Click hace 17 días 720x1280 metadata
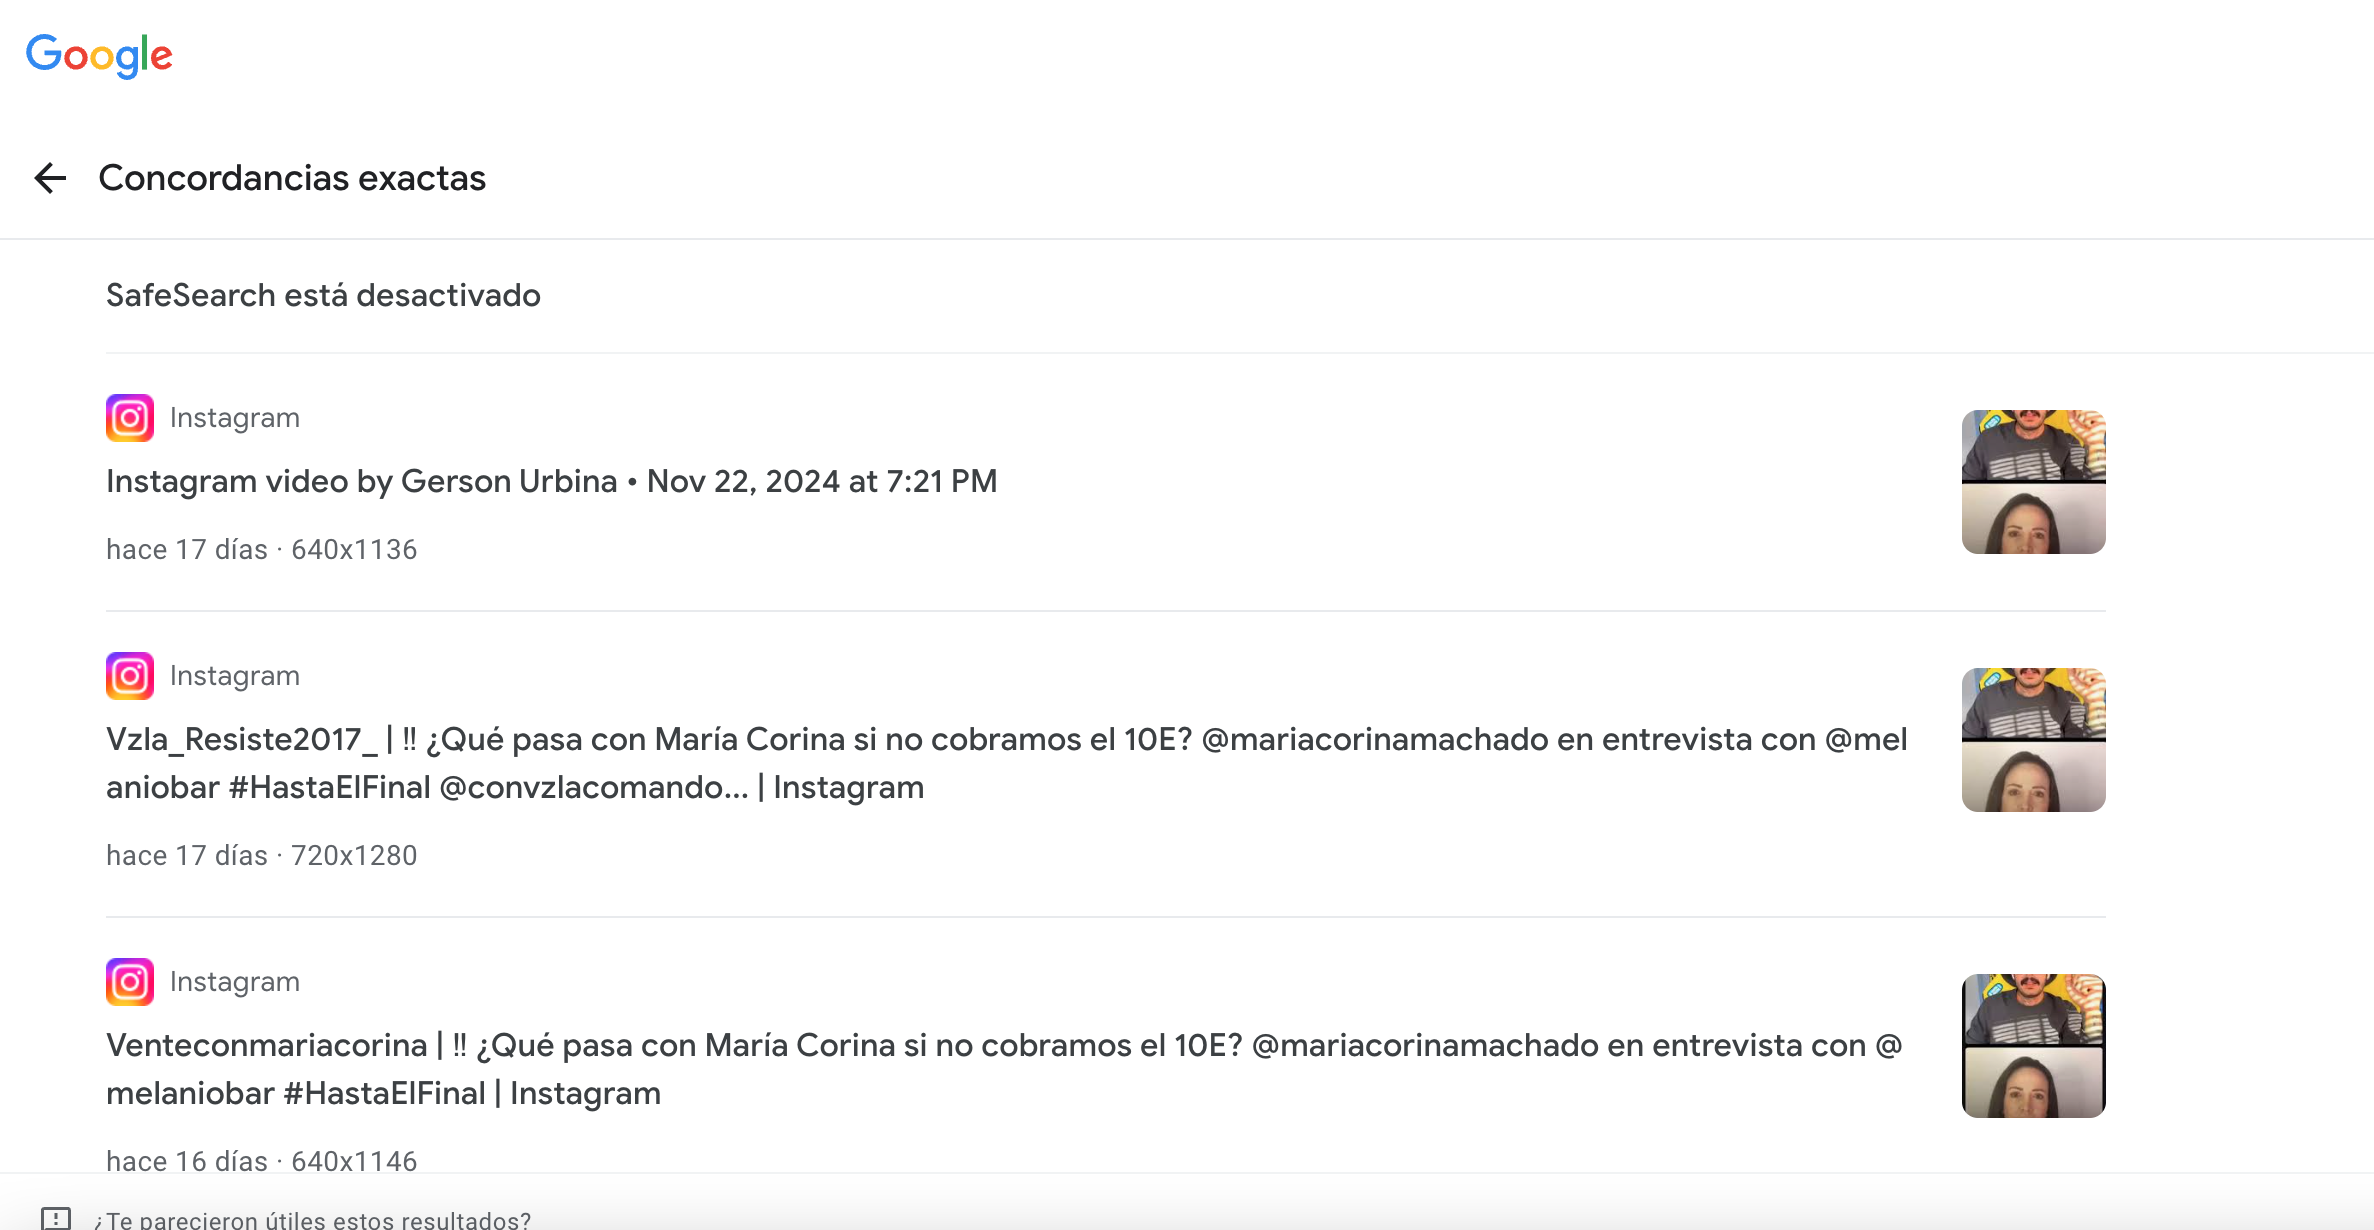 click(x=262, y=855)
